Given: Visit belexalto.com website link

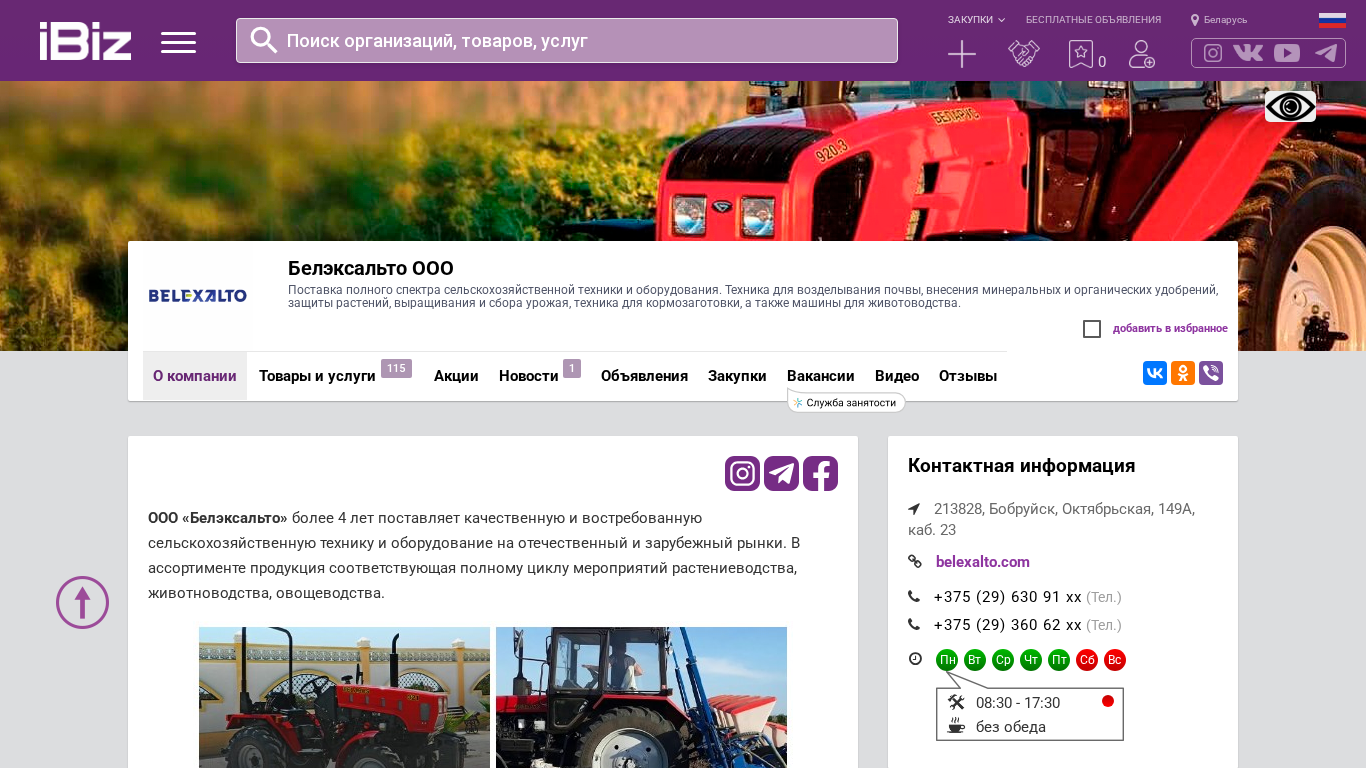Looking at the screenshot, I should (x=983, y=562).
